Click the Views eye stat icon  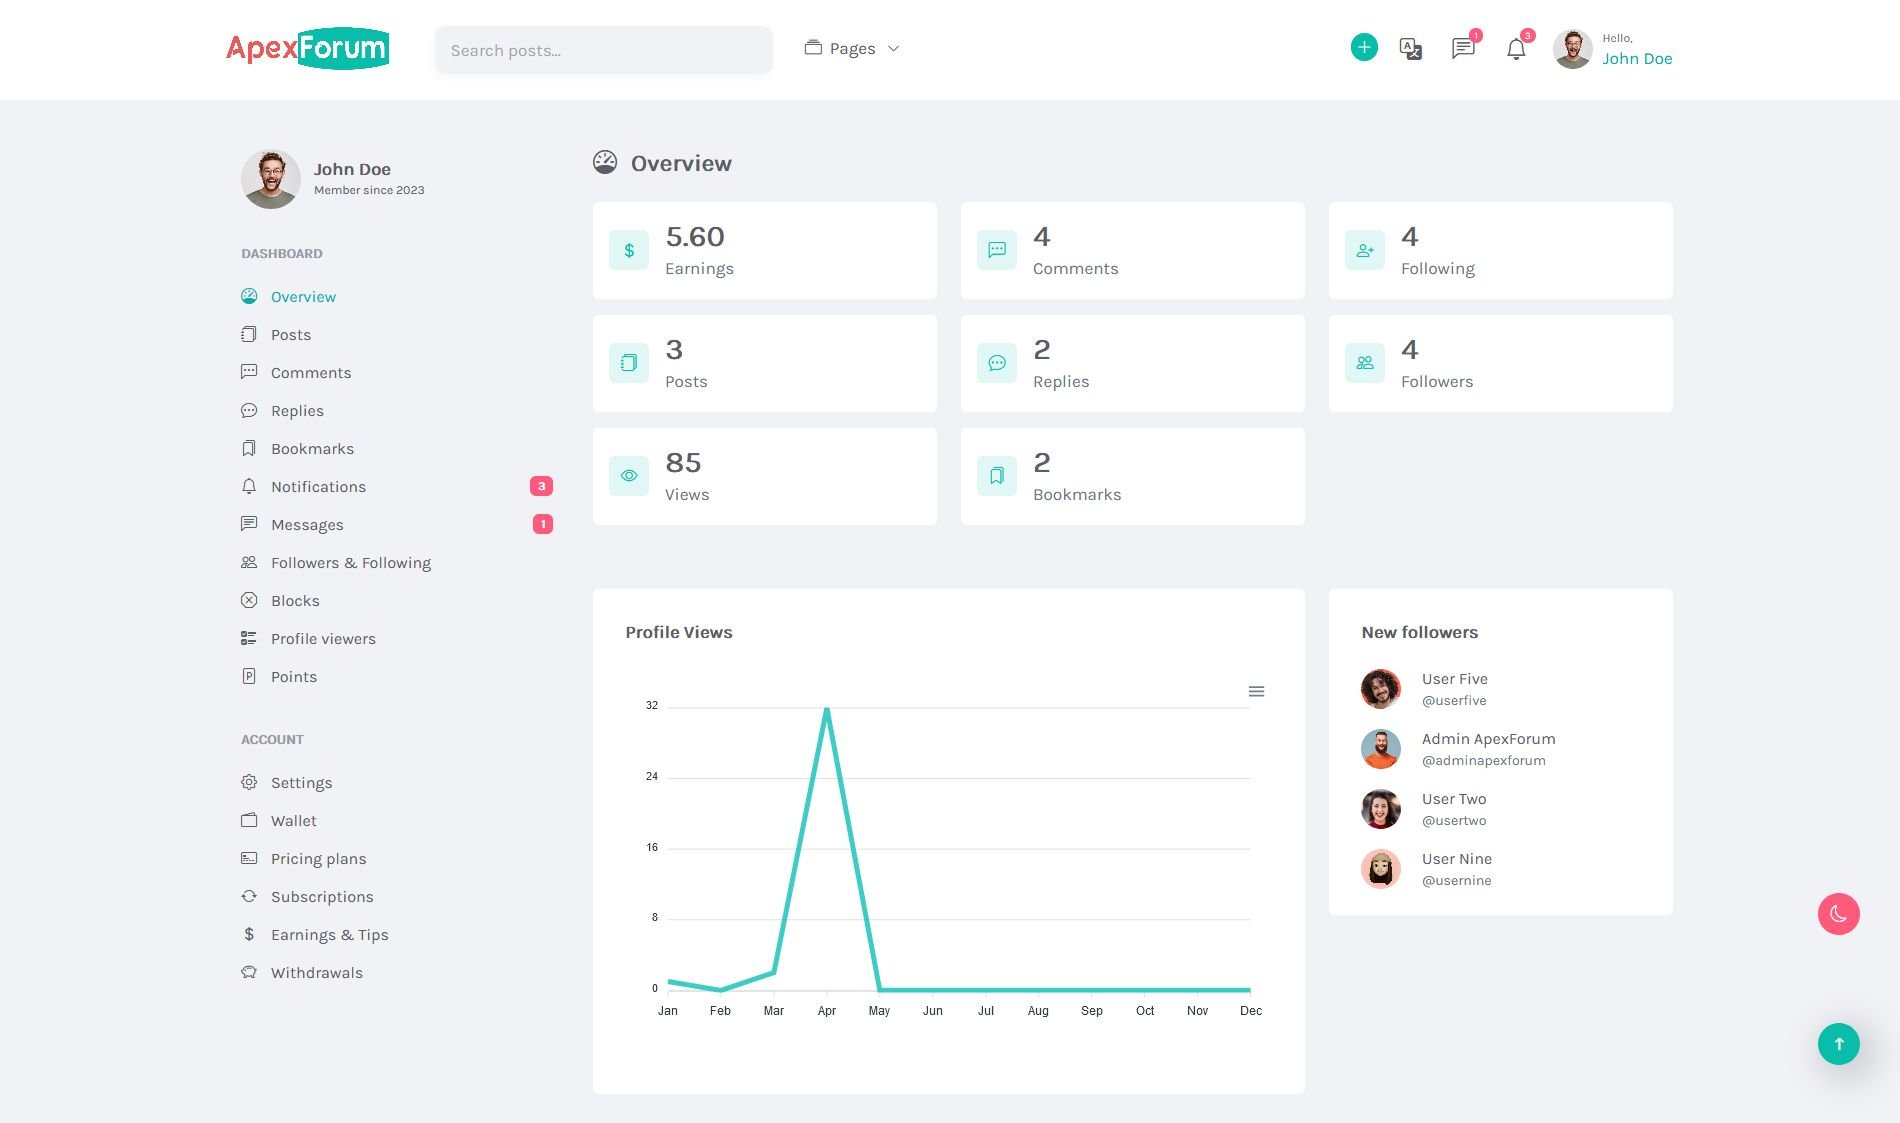[629, 476]
